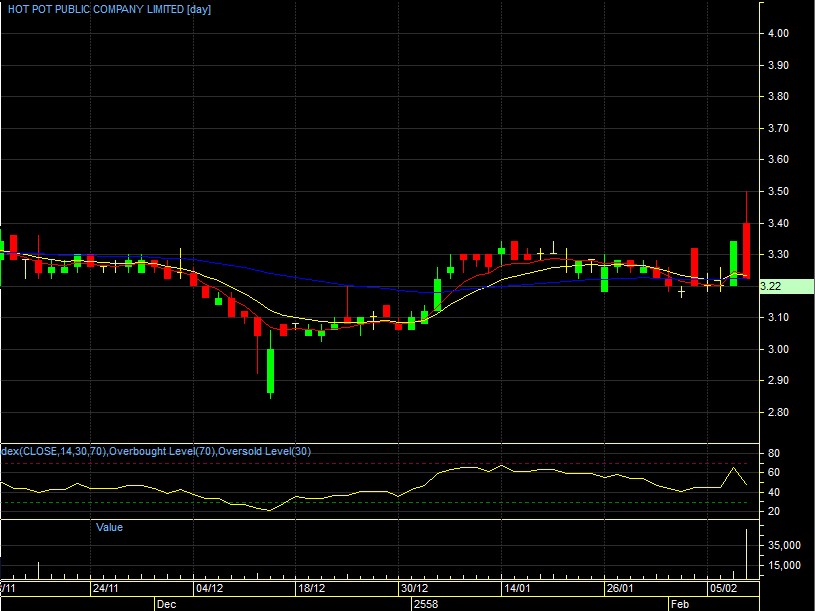Select the RSI indicator label with Overbought Level(70)
This screenshot has height=611, width=815.
156,451
